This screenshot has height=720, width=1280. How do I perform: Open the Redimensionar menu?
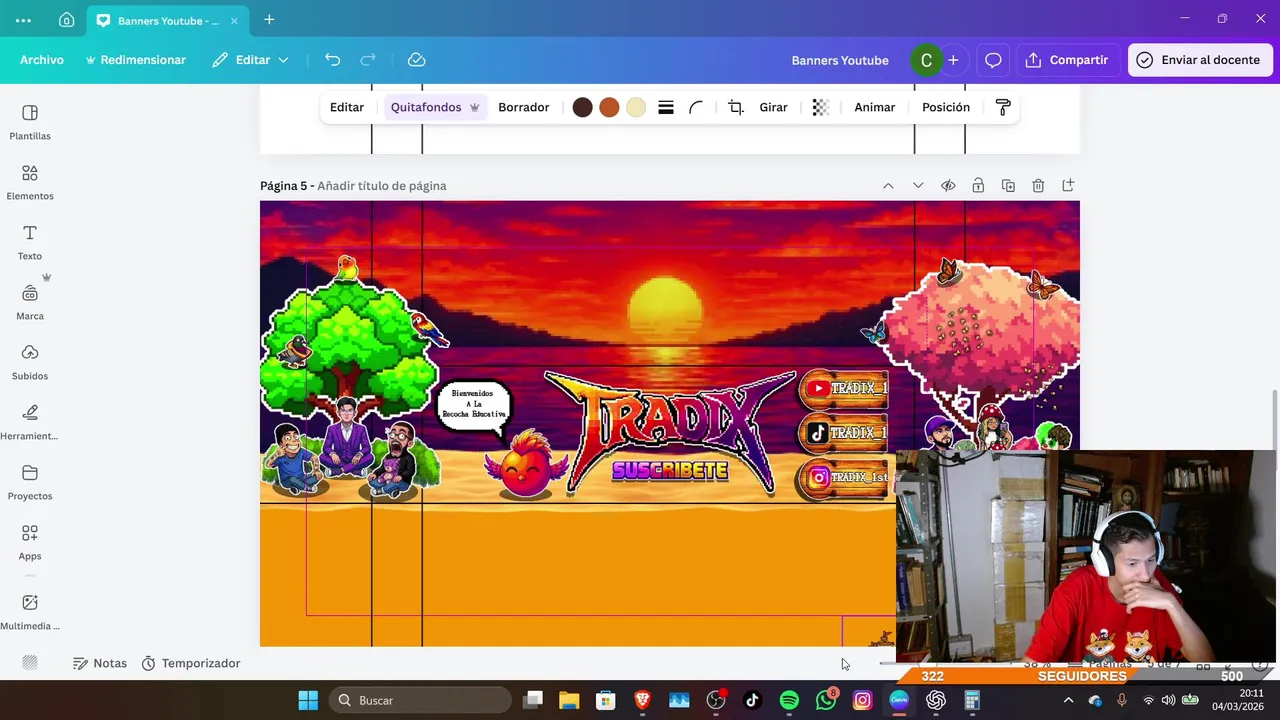[x=135, y=60]
